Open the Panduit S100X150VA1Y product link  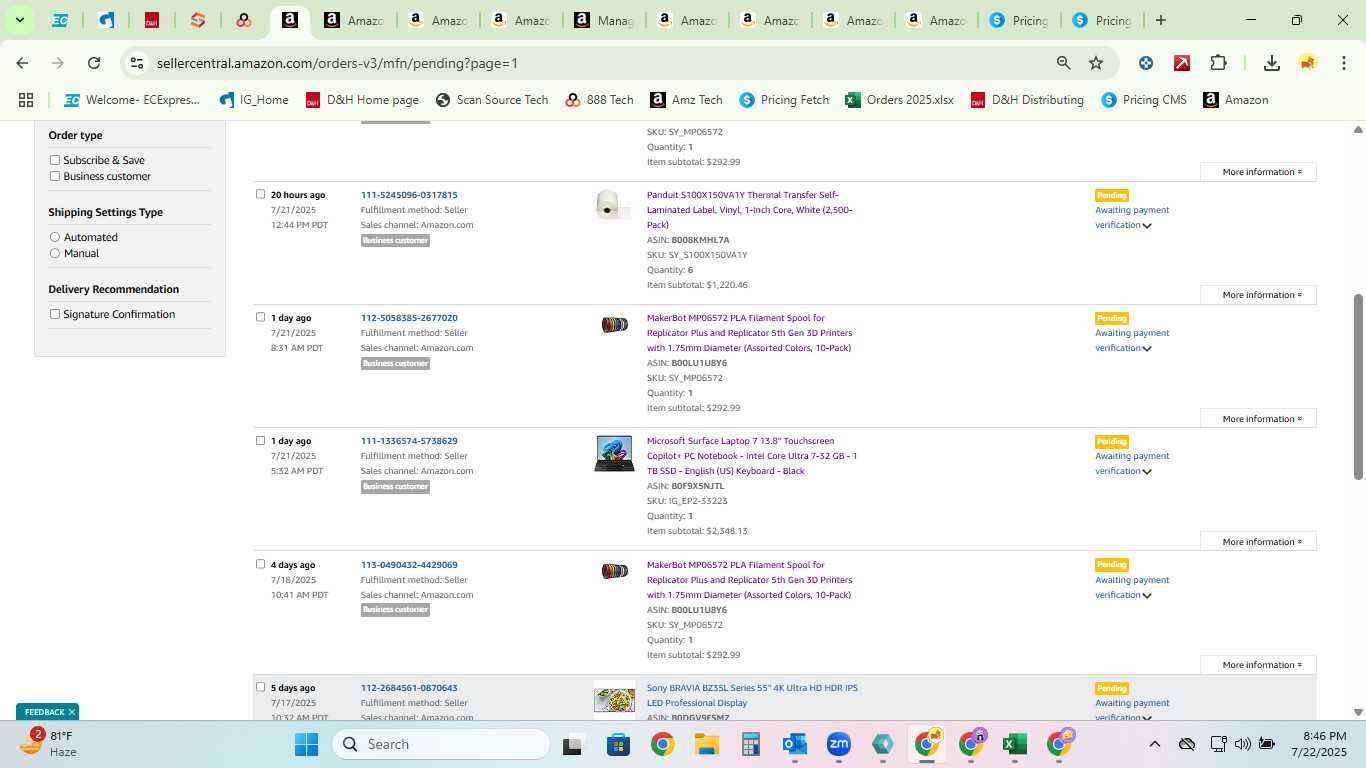point(750,210)
